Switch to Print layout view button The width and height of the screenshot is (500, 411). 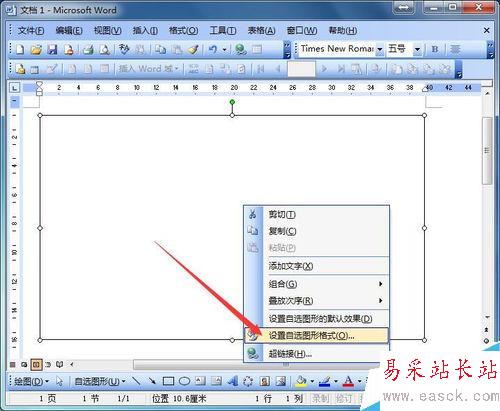click(36, 364)
